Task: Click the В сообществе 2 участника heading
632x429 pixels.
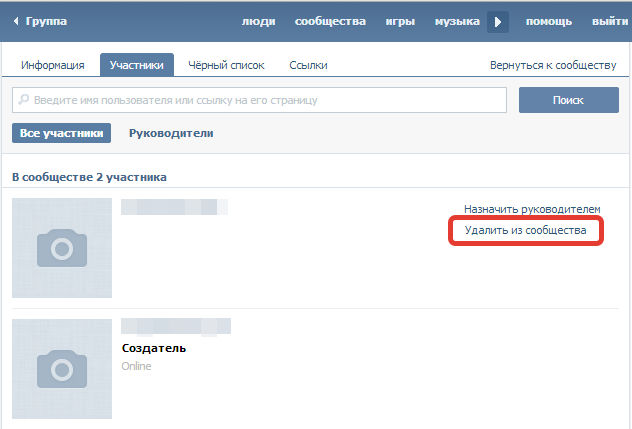Action: point(89,177)
